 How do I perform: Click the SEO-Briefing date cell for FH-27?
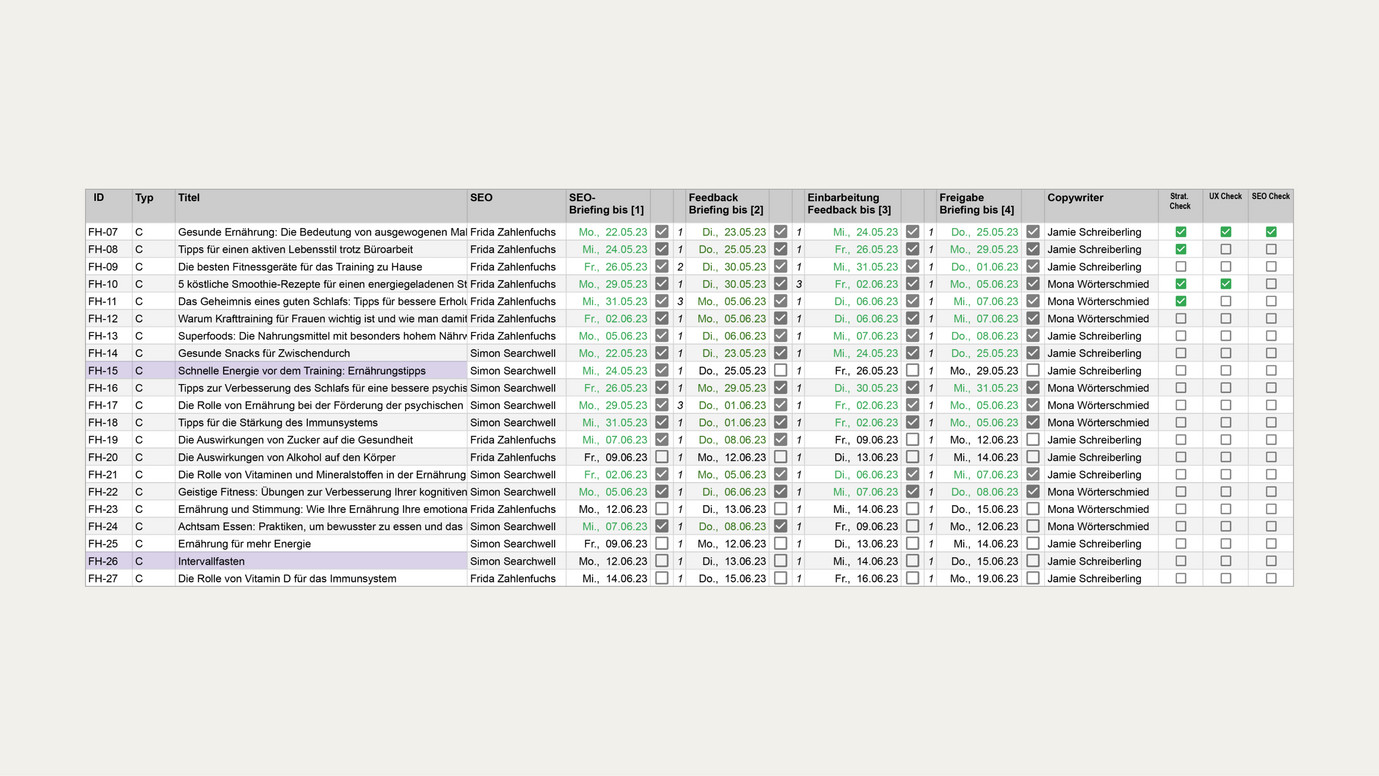[607, 579]
